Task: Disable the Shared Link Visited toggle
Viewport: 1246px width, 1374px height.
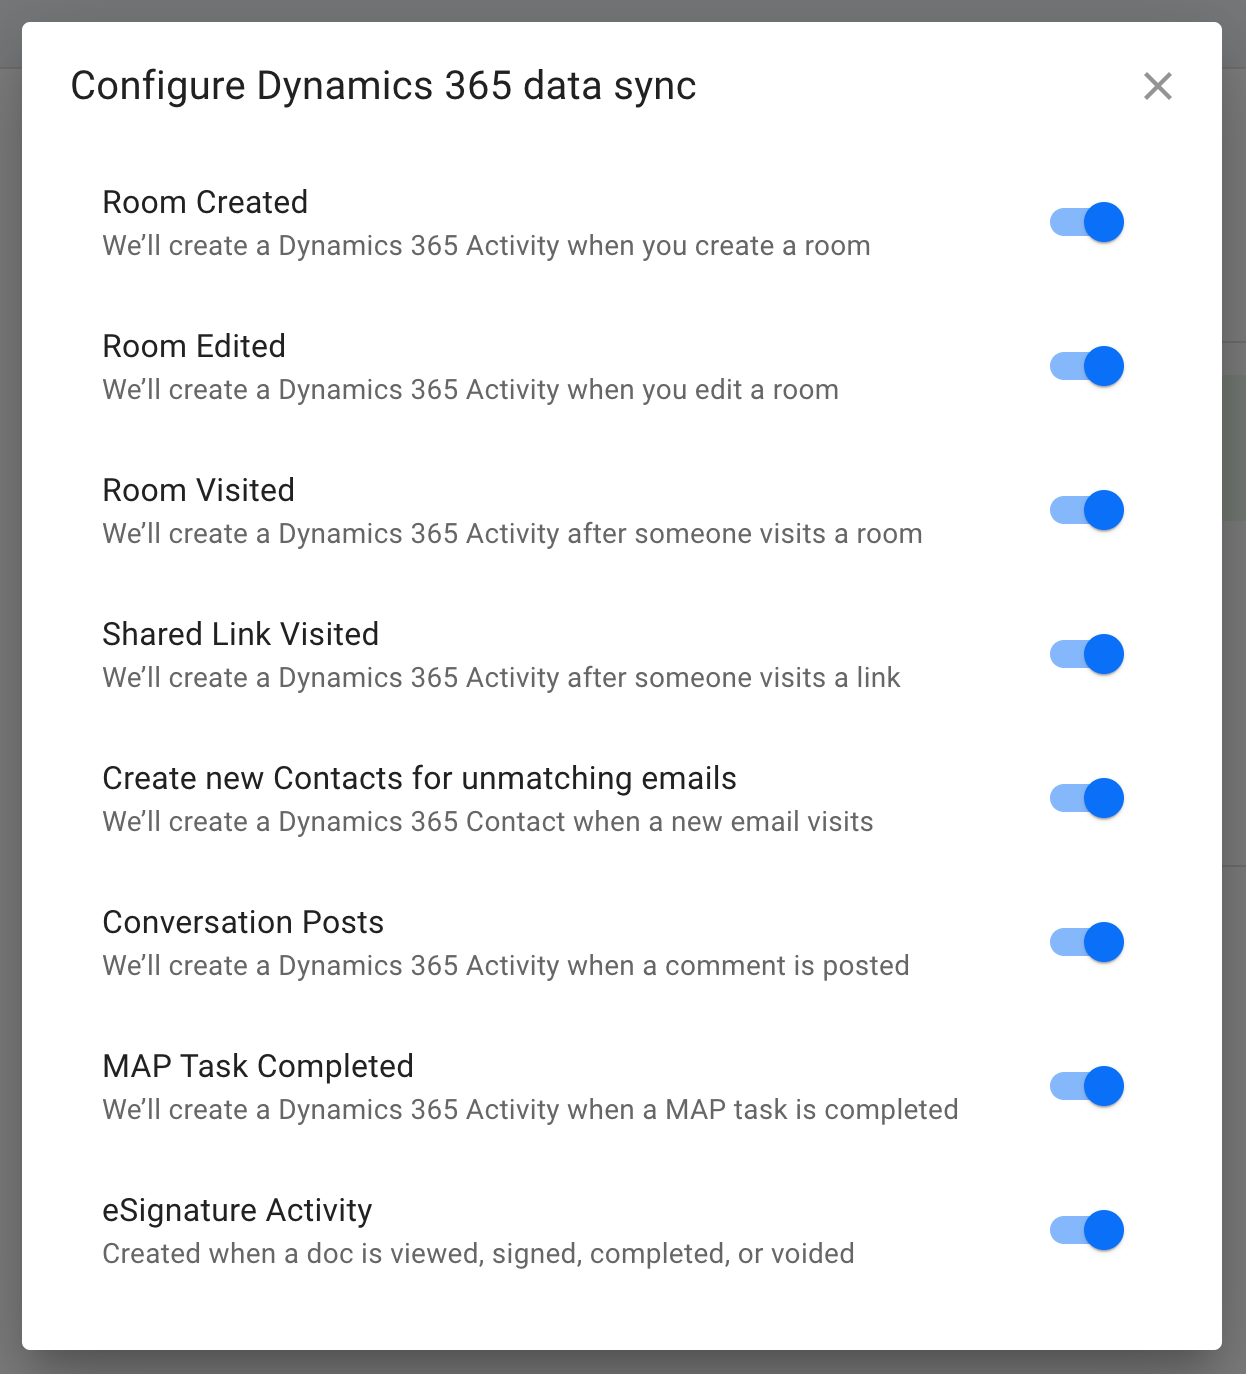Action: 1085,654
